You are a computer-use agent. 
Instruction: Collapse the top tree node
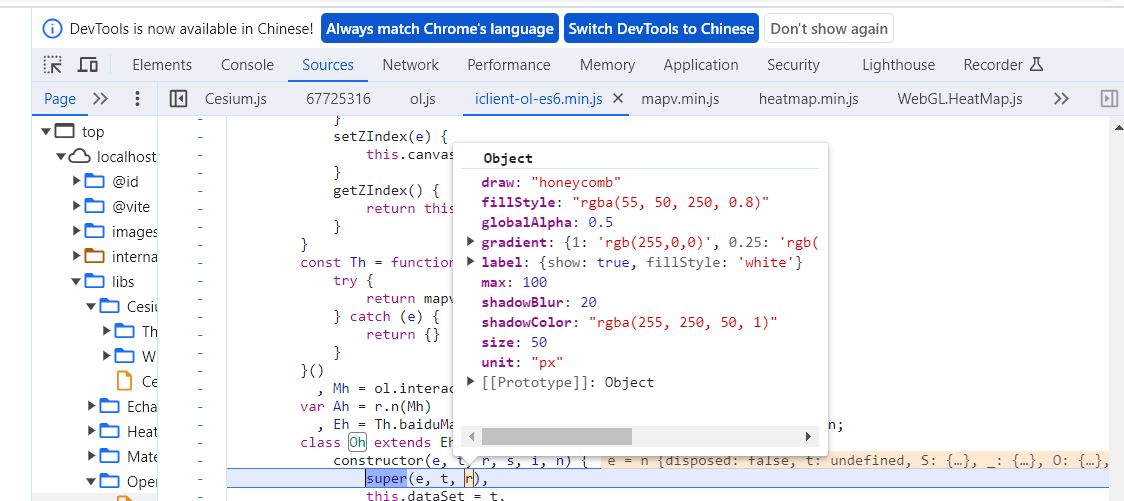pyautogui.click(x=47, y=132)
